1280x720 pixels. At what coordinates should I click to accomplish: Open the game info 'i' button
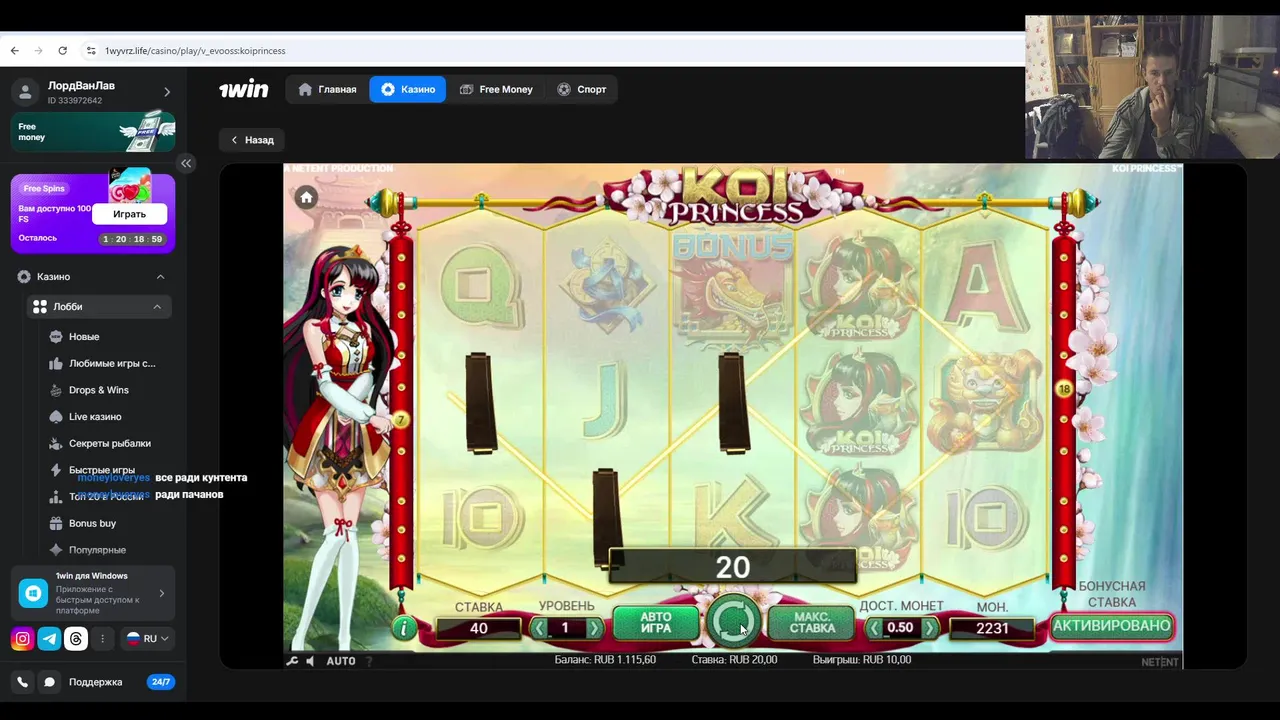pyautogui.click(x=404, y=627)
